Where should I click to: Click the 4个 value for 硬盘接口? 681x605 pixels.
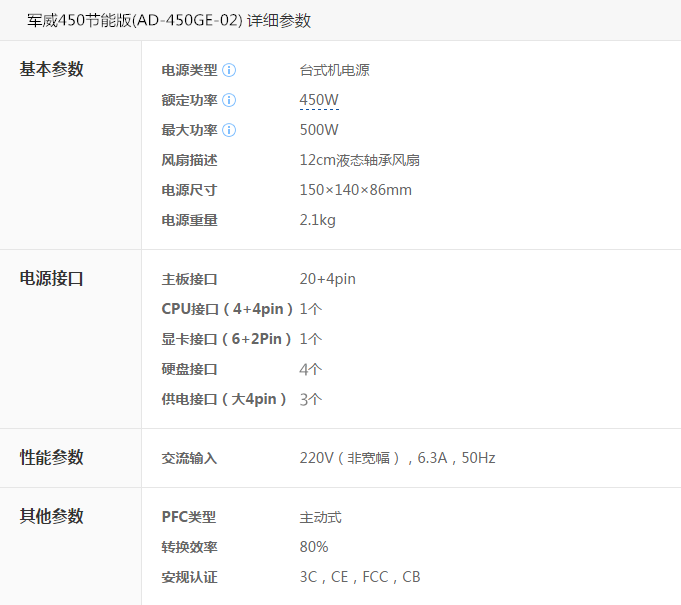coord(311,369)
